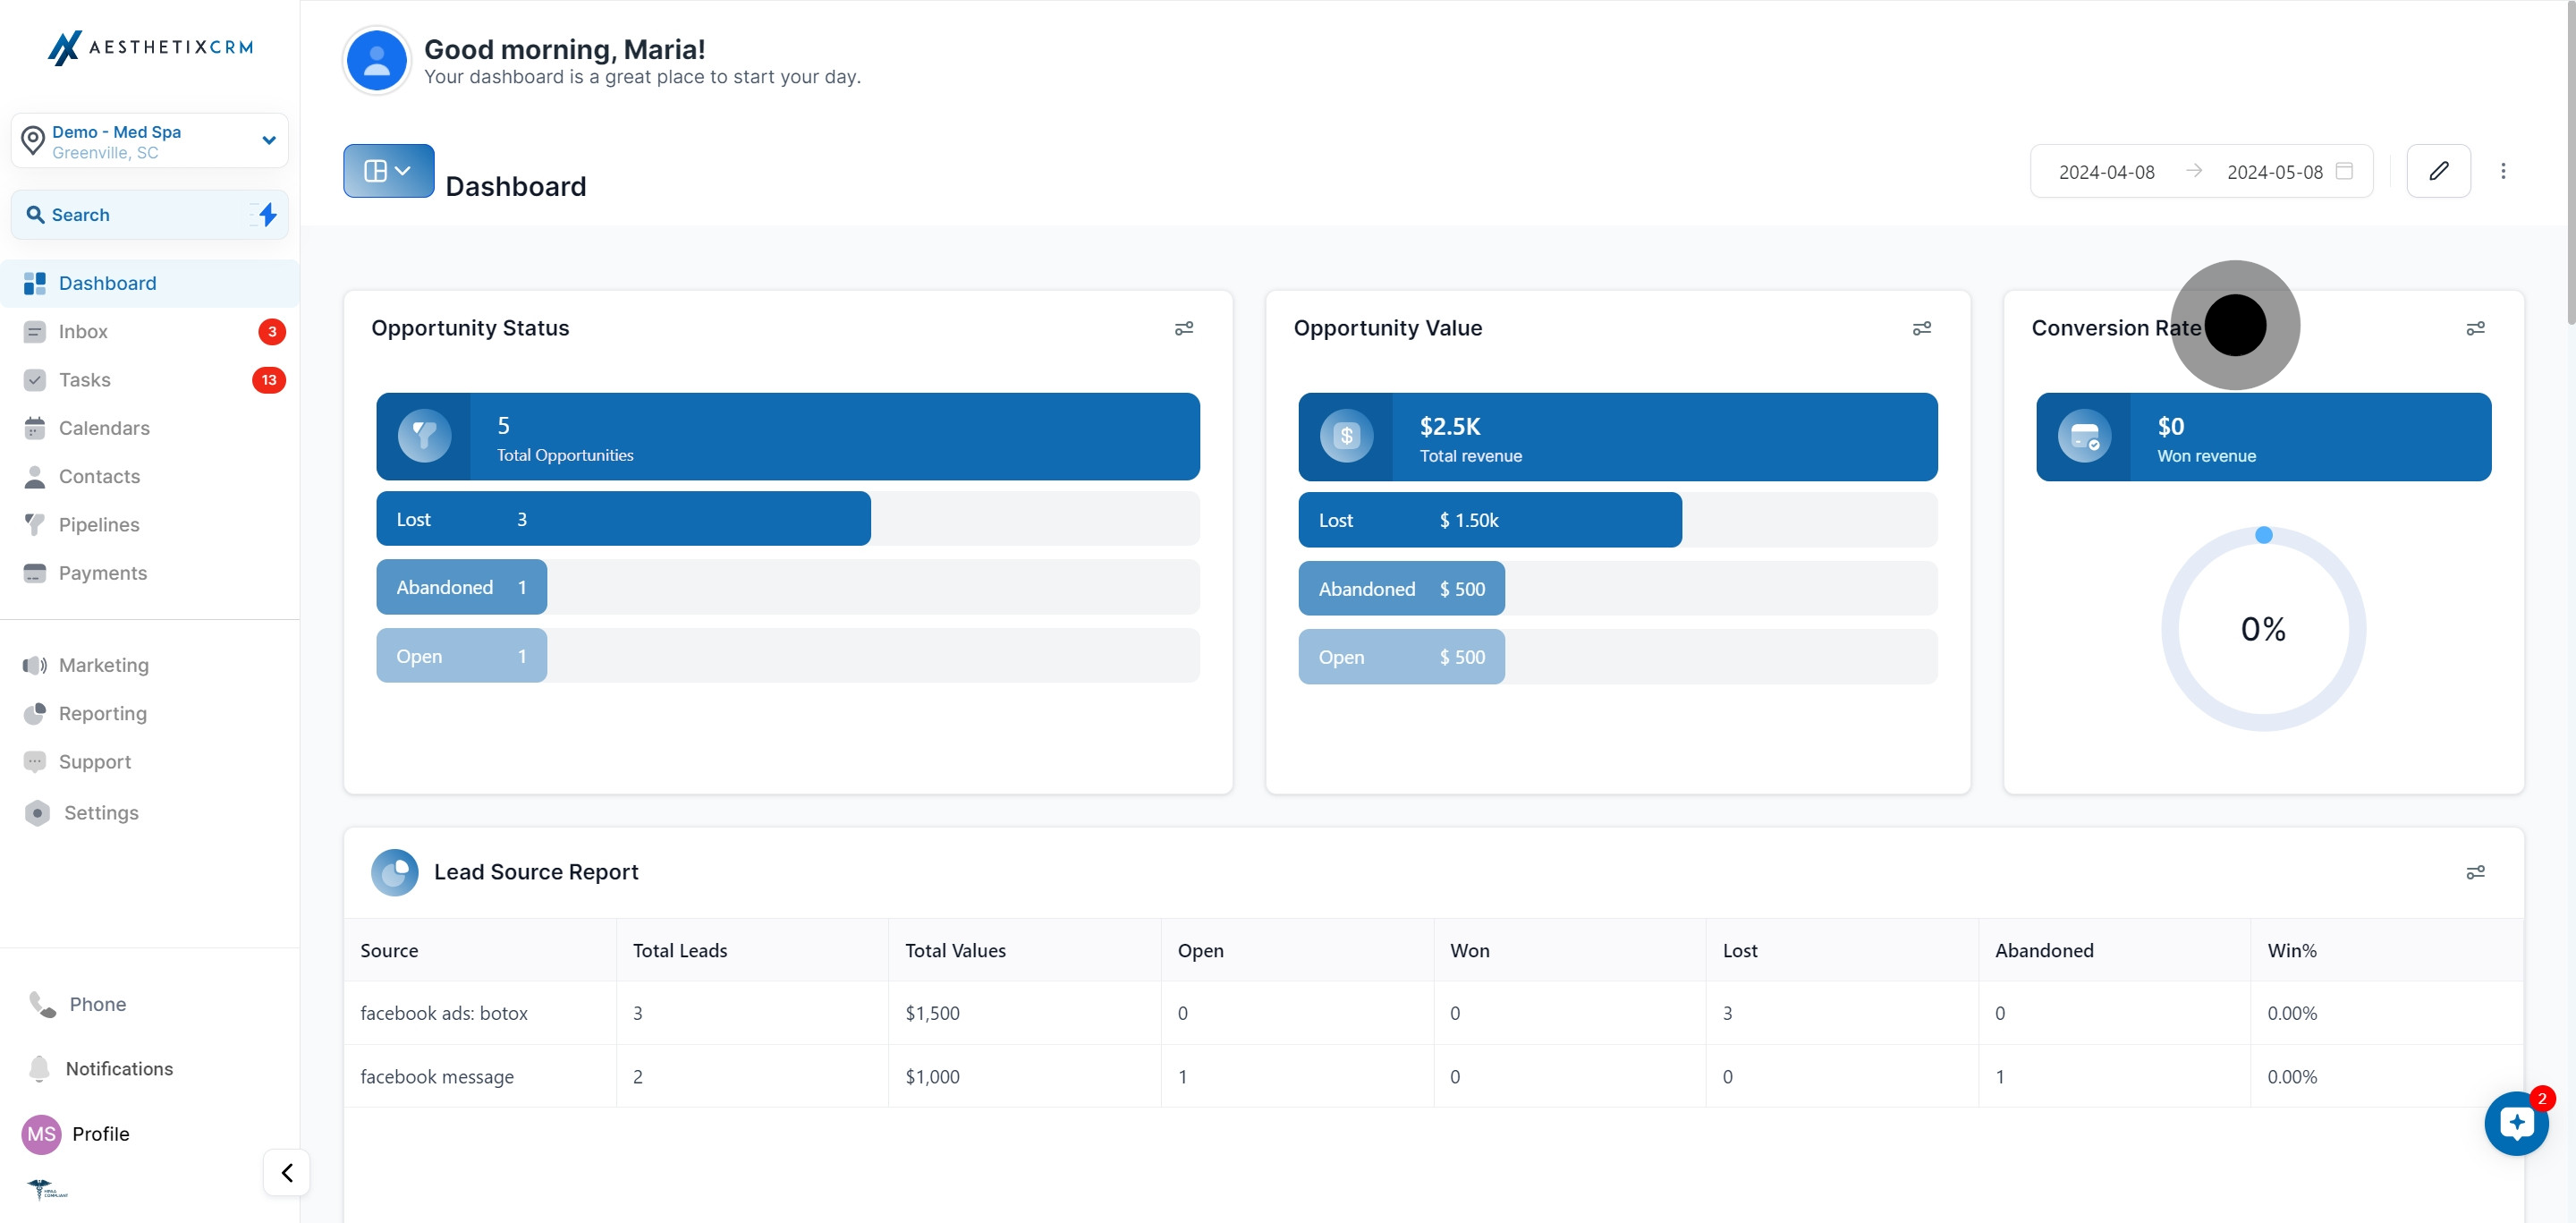Screen dimensions: 2576x1223
Task: Open the Profile for MS
Action: click(x=100, y=1133)
